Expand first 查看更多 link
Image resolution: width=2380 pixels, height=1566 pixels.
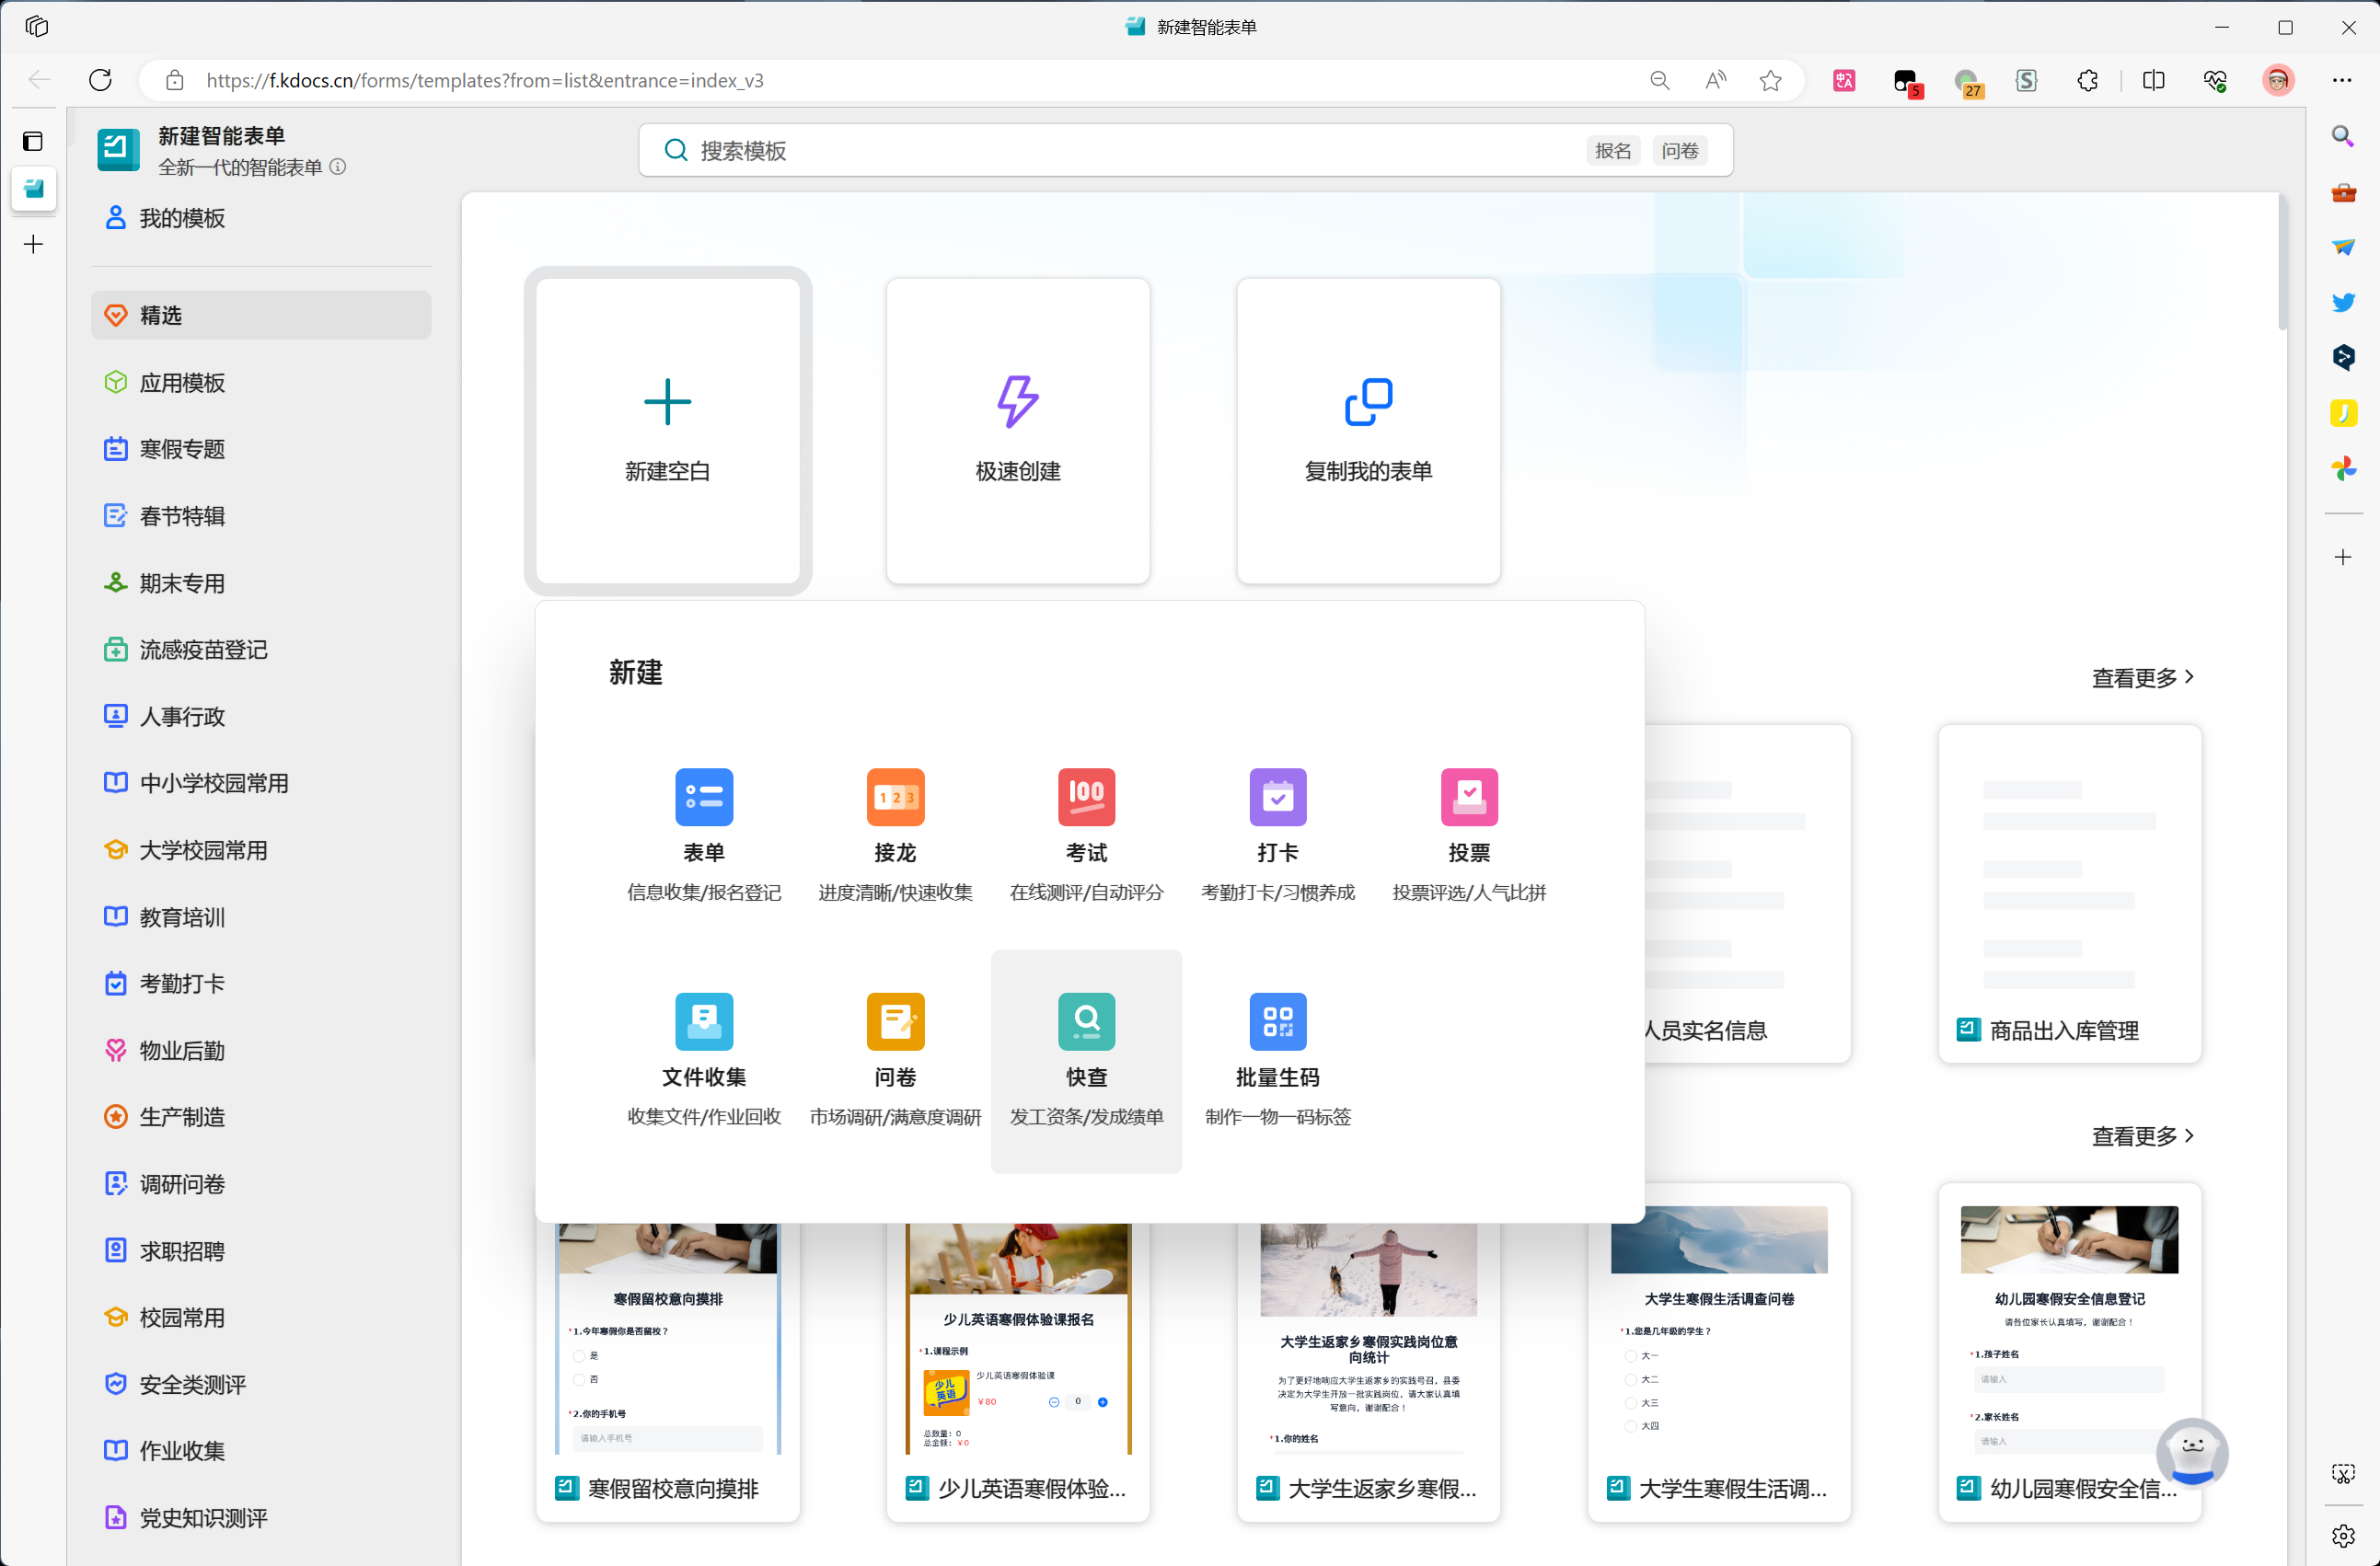click(x=2142, y=678)
